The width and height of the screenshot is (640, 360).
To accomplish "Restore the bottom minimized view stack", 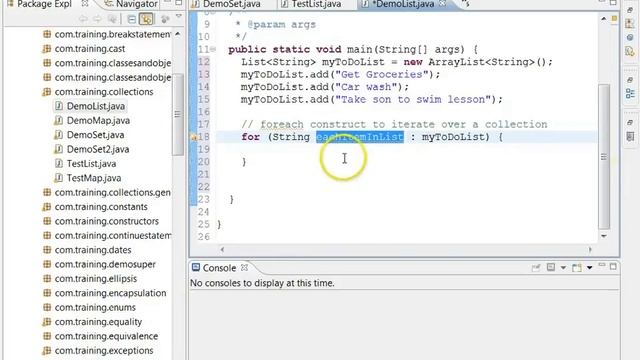I will pos(630,122).
